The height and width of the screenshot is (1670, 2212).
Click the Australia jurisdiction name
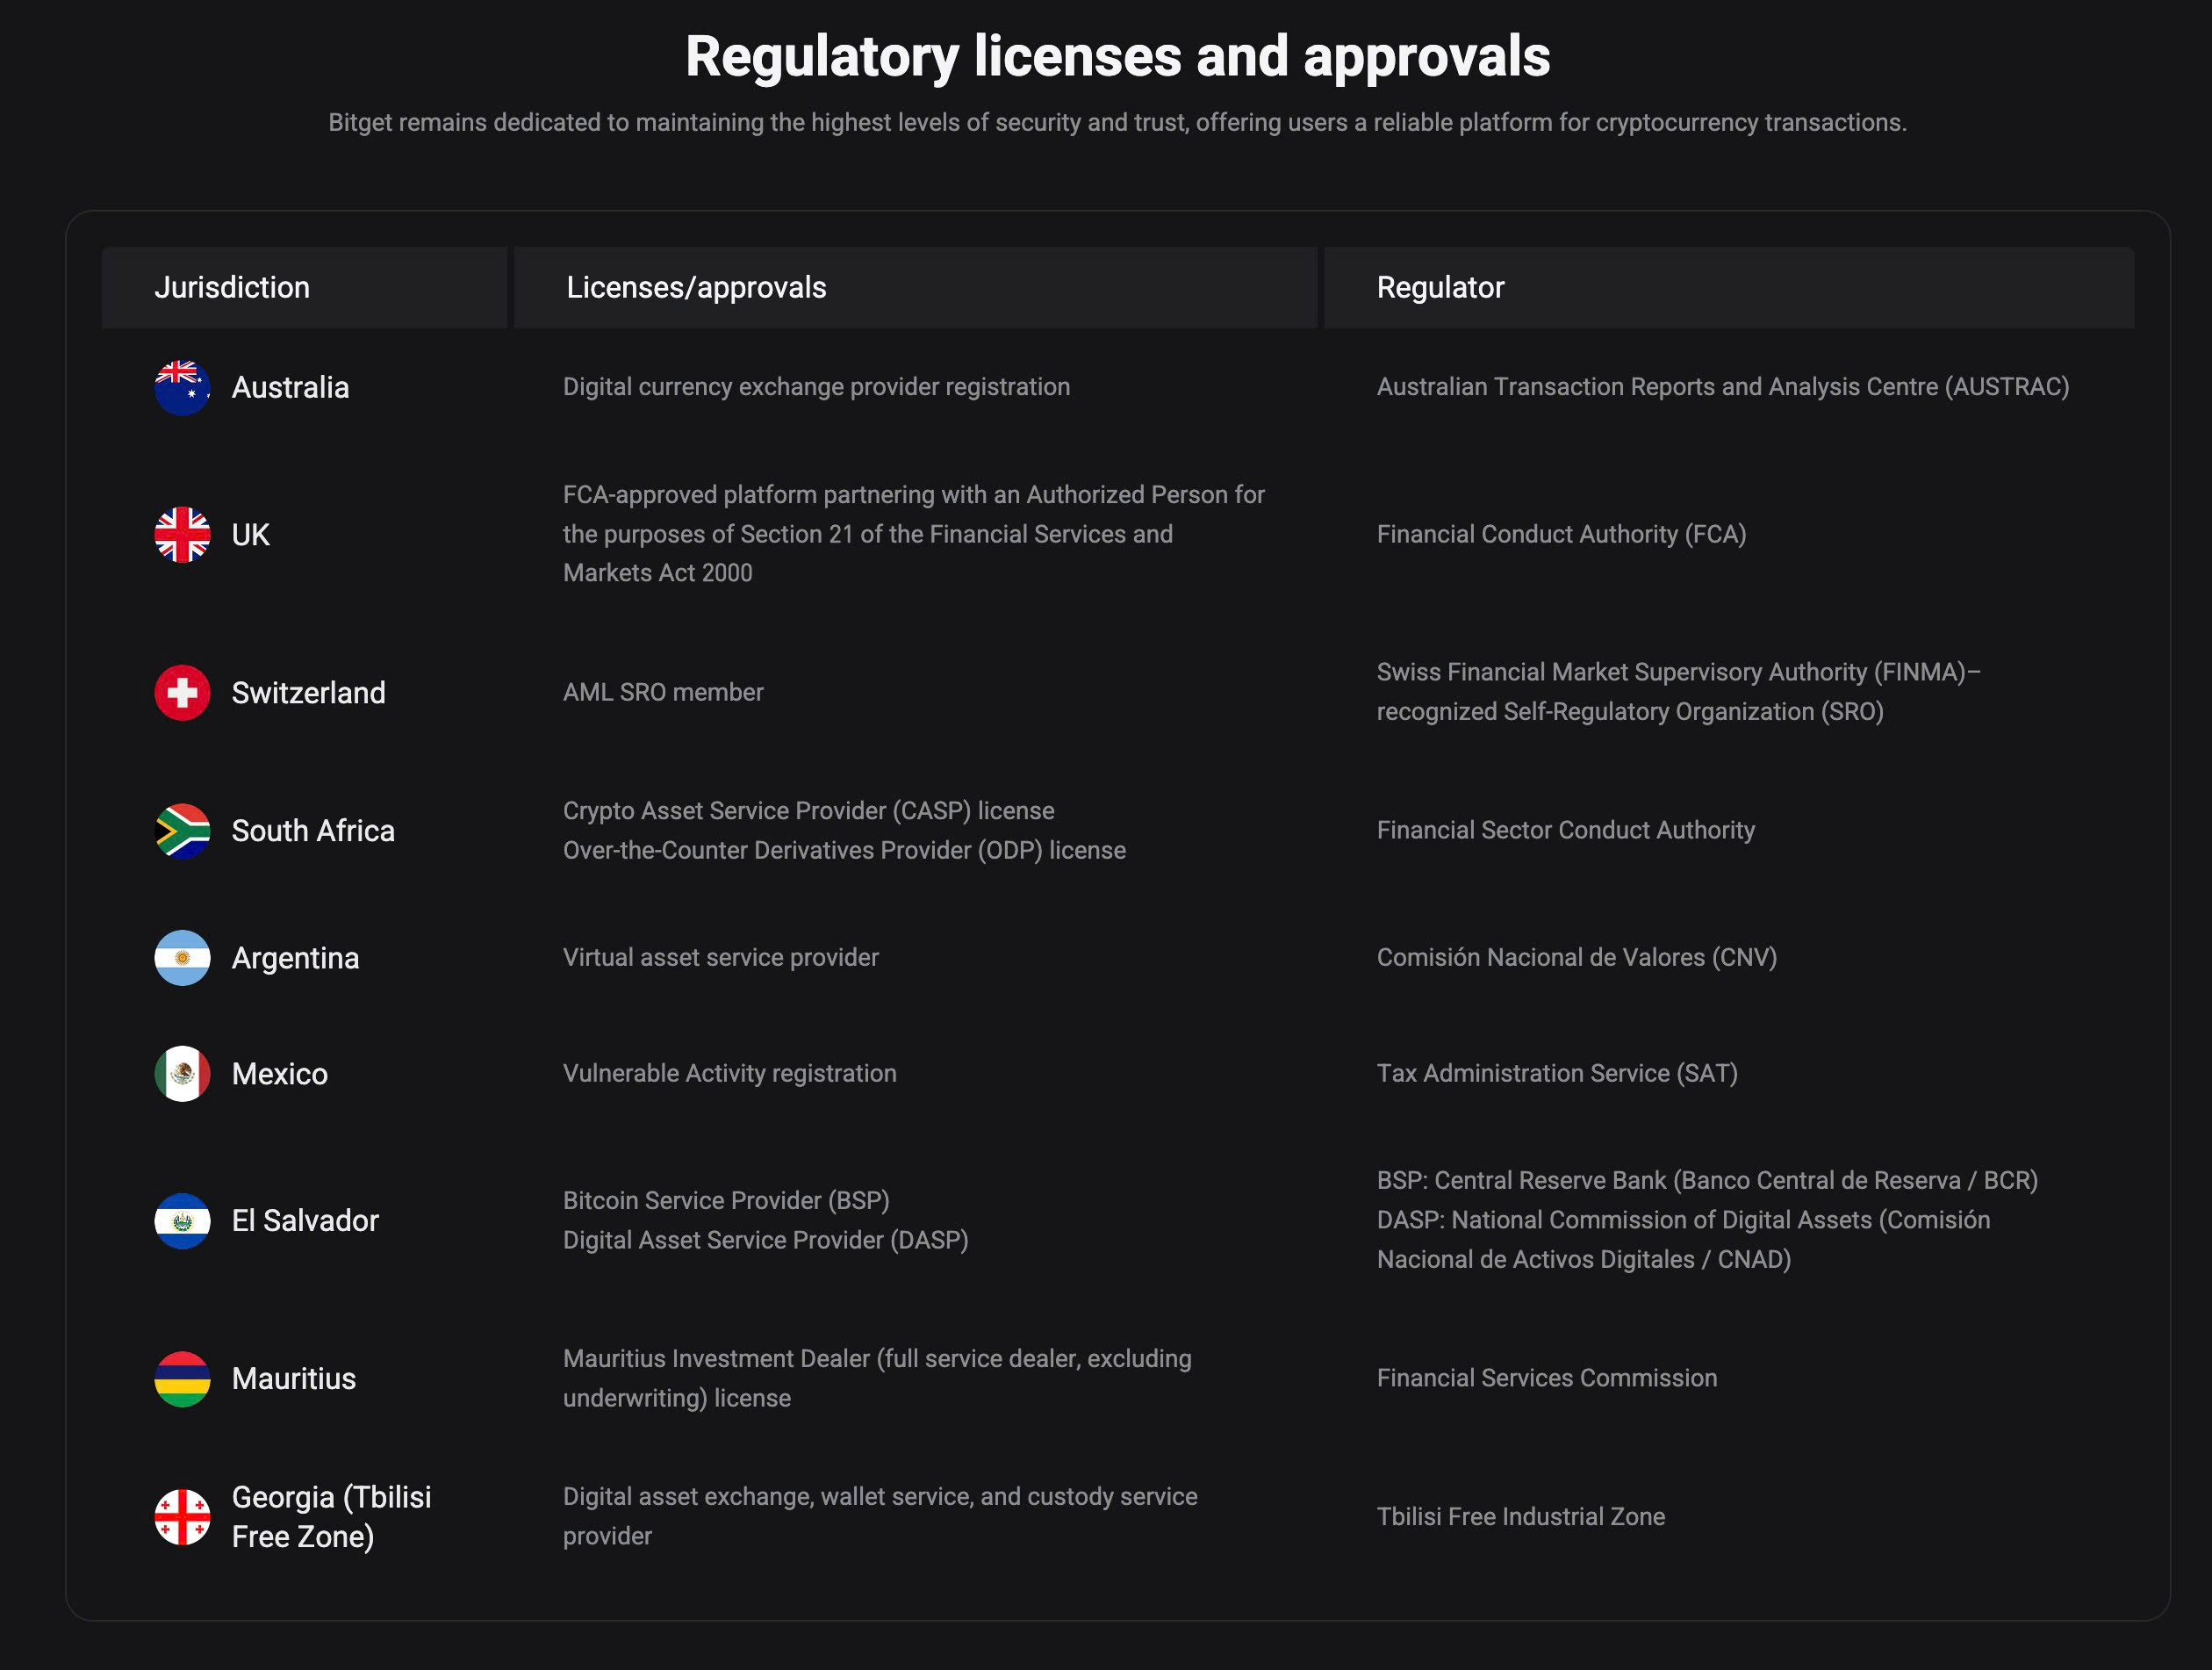click(x=290, y=388)
